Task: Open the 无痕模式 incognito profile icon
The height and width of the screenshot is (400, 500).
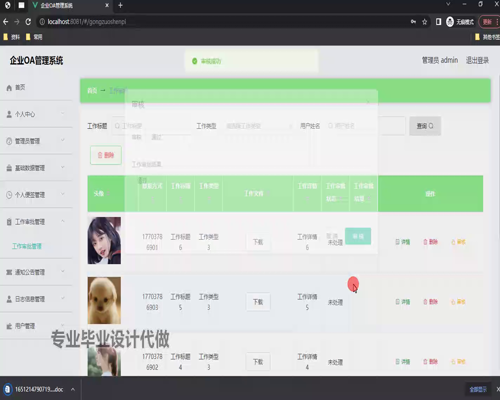Action: click(x=450, y=22)
